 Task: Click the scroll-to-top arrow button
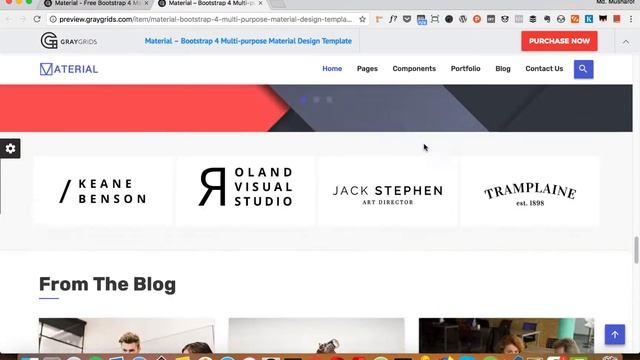(x=615, y=335)
